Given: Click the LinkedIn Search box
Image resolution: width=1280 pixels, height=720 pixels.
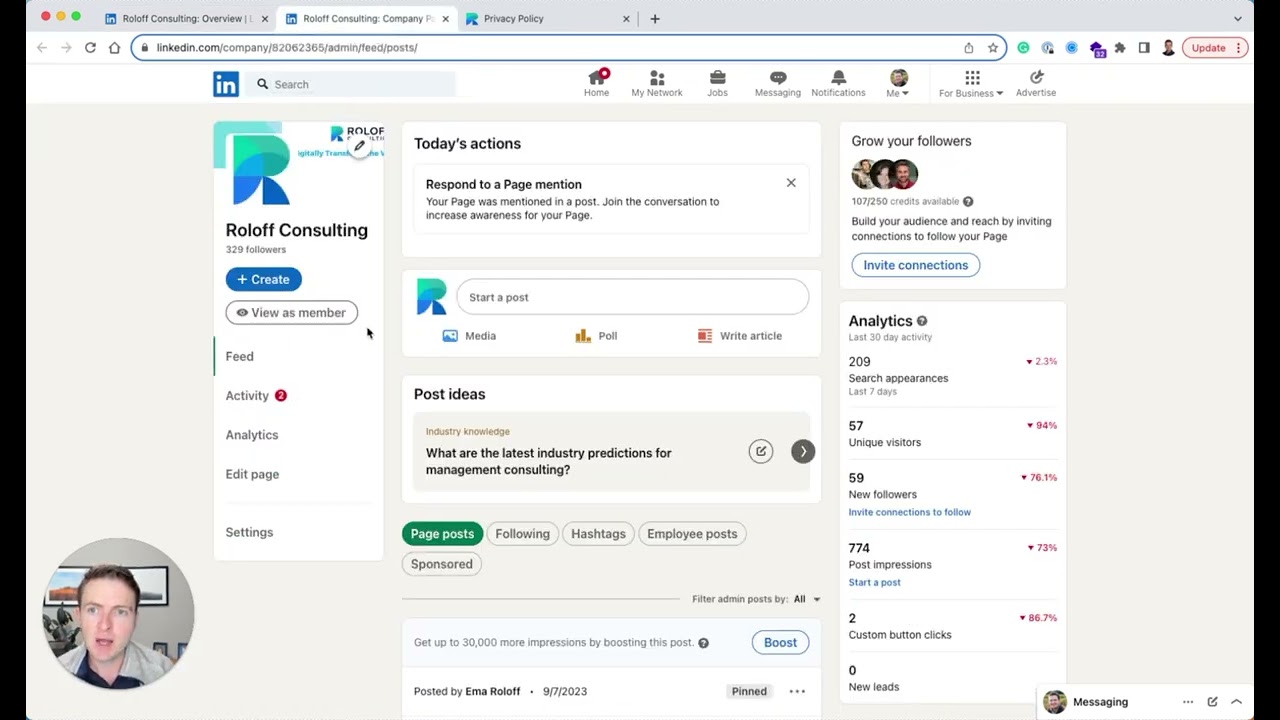Looking at the screenshot, I should coord(350,84).
